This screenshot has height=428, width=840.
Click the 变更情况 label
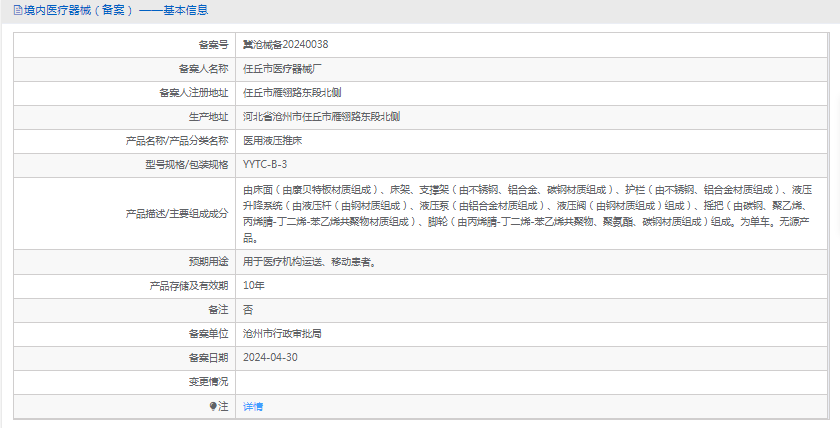point(208,382)
